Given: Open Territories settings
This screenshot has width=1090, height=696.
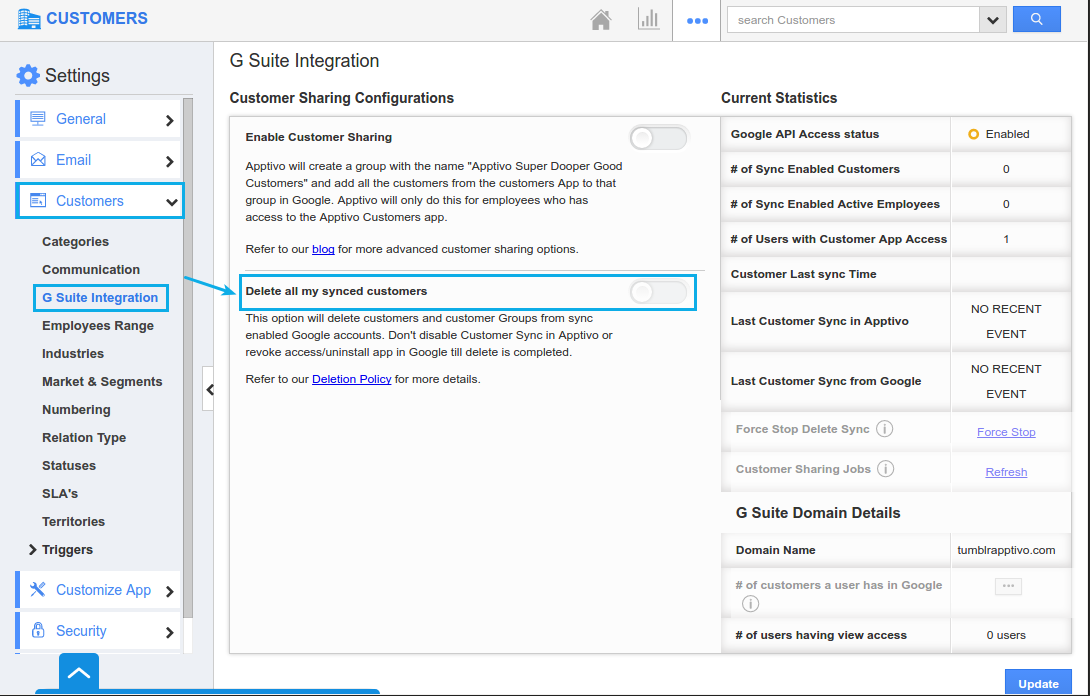Looking at the screenshot, I should click(73, 521).
